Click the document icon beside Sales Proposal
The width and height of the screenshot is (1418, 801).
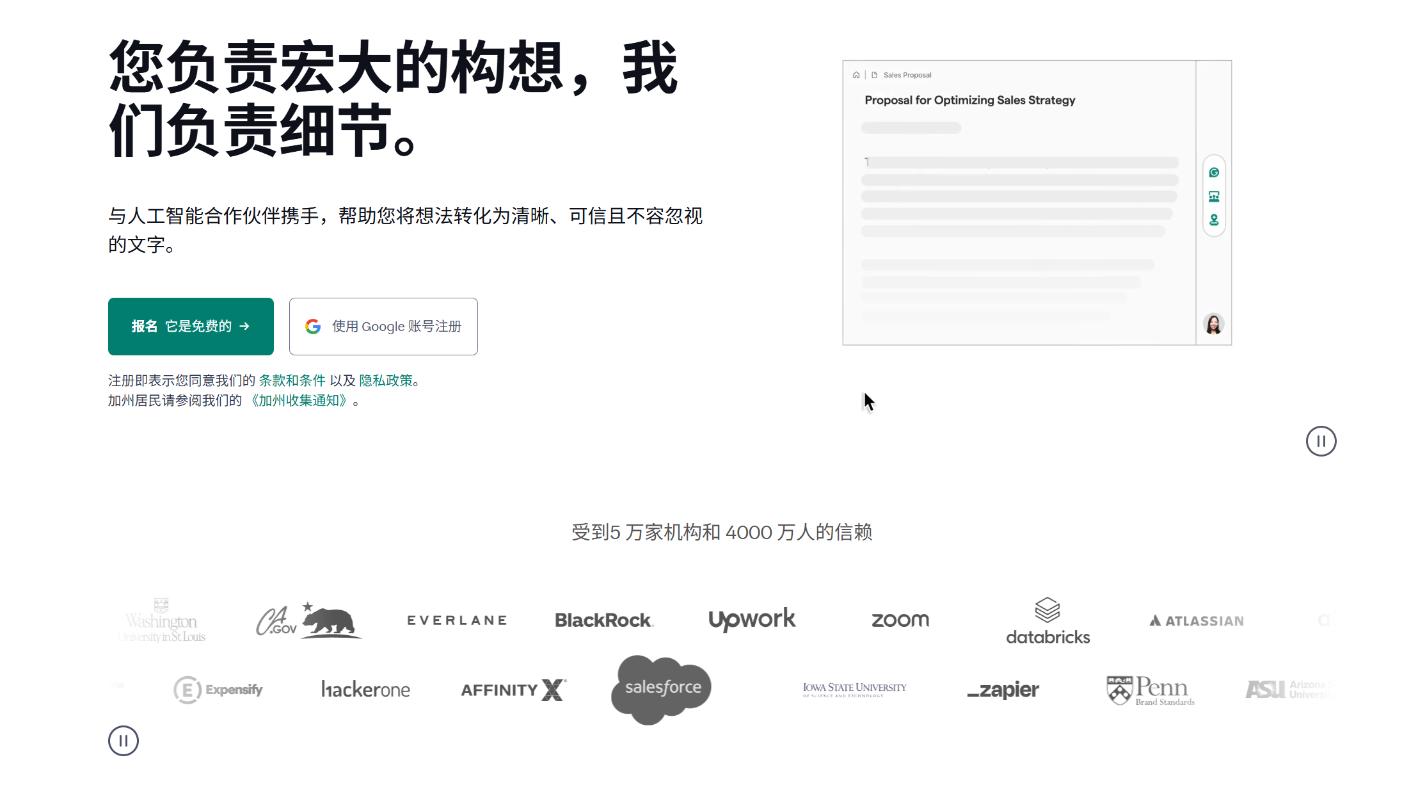[874, 75]
